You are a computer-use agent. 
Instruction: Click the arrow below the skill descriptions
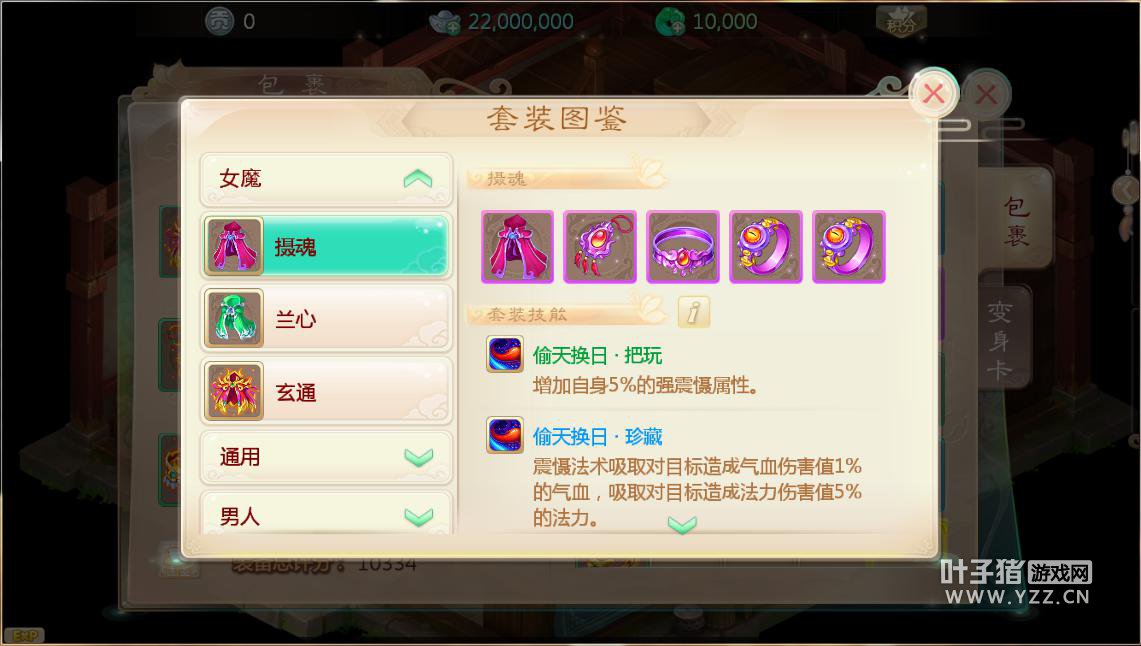tap(683, 525)
